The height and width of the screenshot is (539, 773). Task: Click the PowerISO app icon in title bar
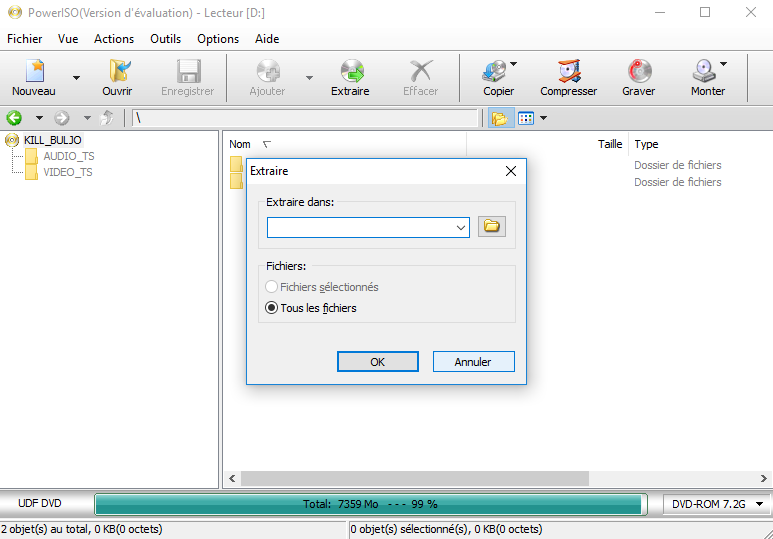click(x=15, y=12)
